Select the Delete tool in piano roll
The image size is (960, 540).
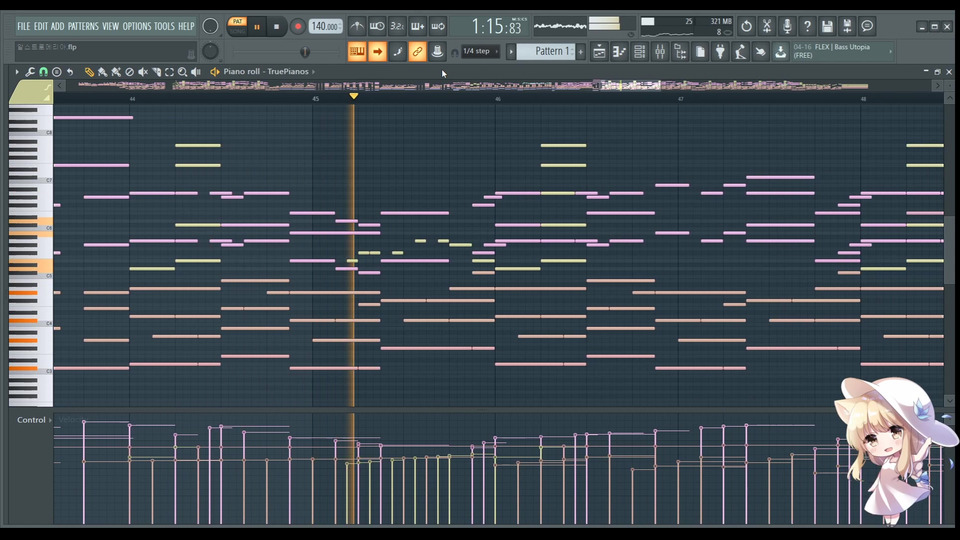(x=129, y=72)
